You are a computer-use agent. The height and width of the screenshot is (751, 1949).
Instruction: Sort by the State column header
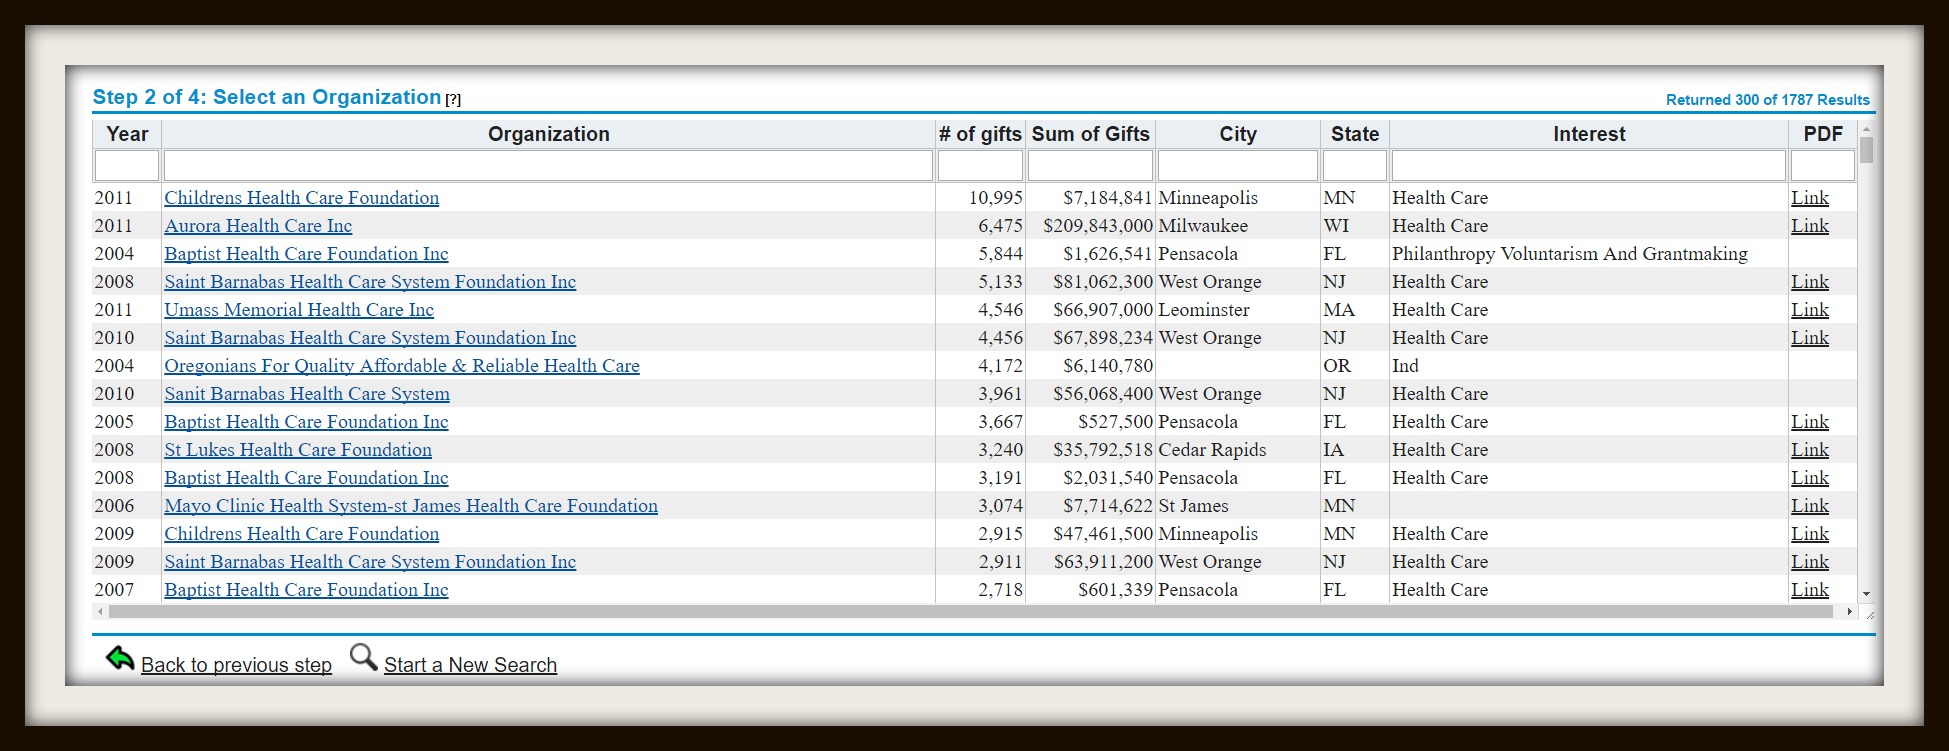pos(1355,134)
